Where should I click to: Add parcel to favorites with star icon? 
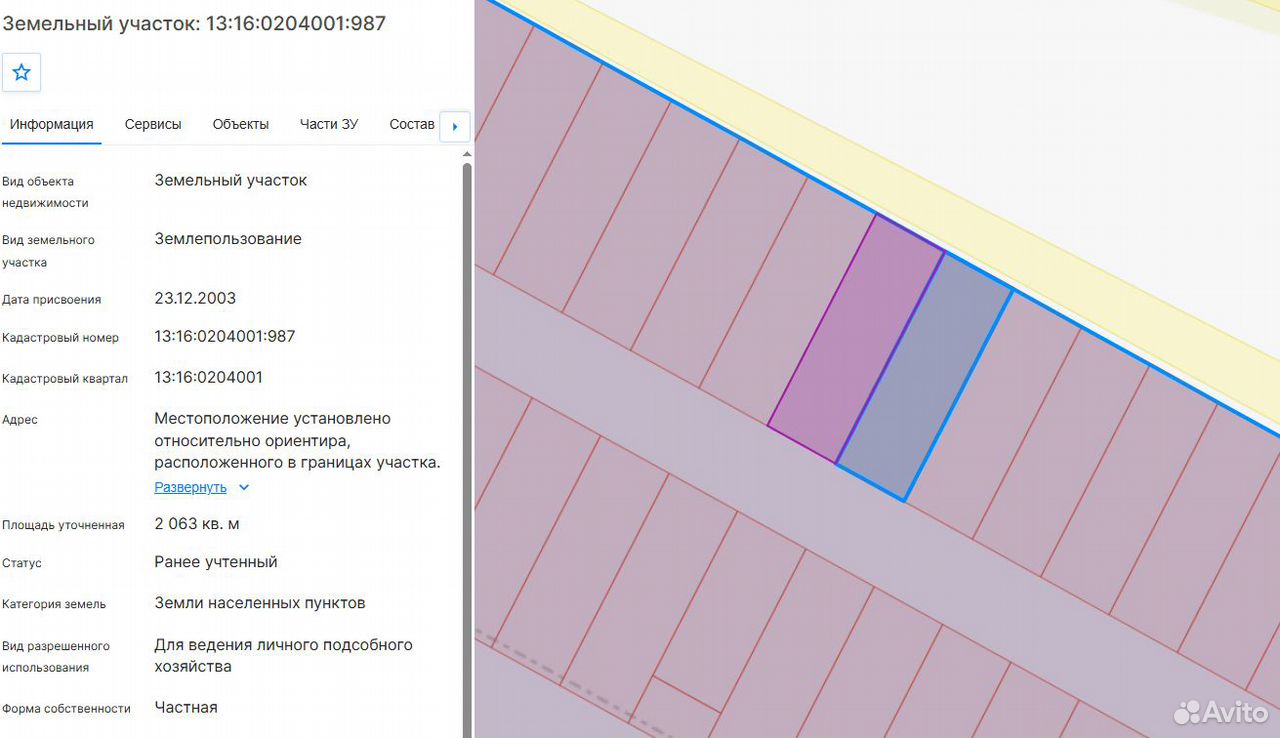click(x=22, y=73)
